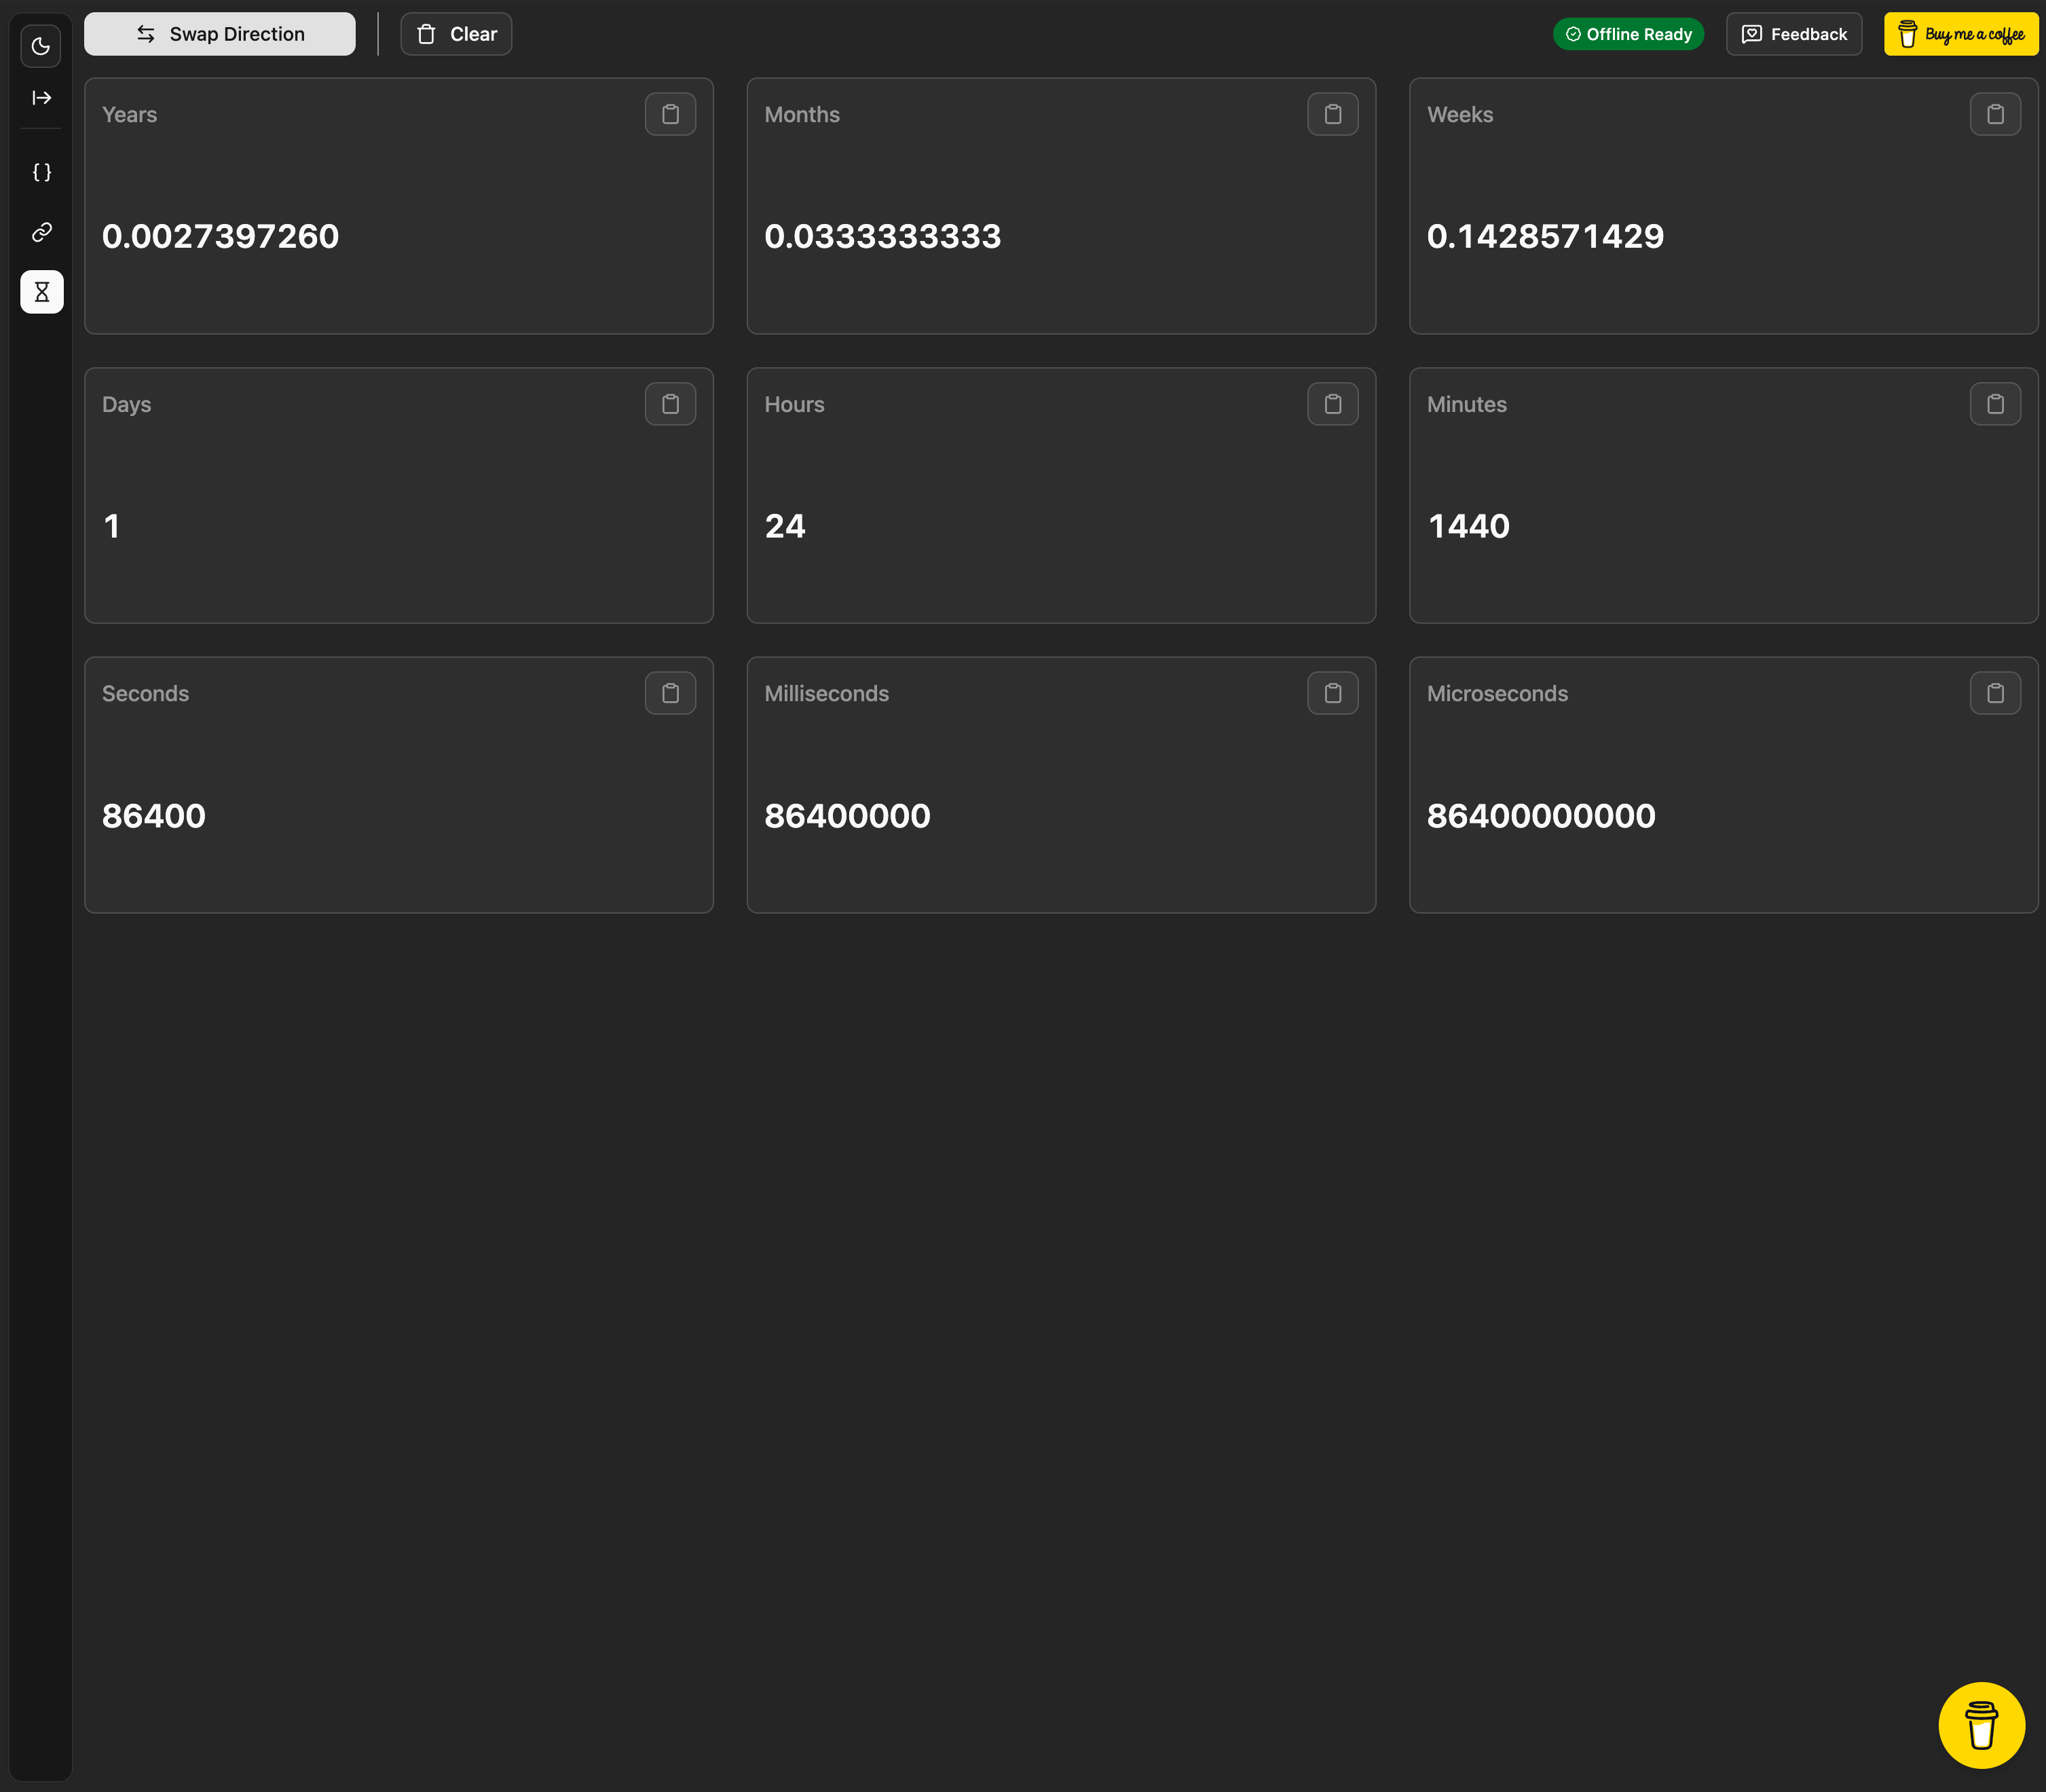Copy the Days conversion value
This screenshot has width=2046, height=1792.
(669, 404)
